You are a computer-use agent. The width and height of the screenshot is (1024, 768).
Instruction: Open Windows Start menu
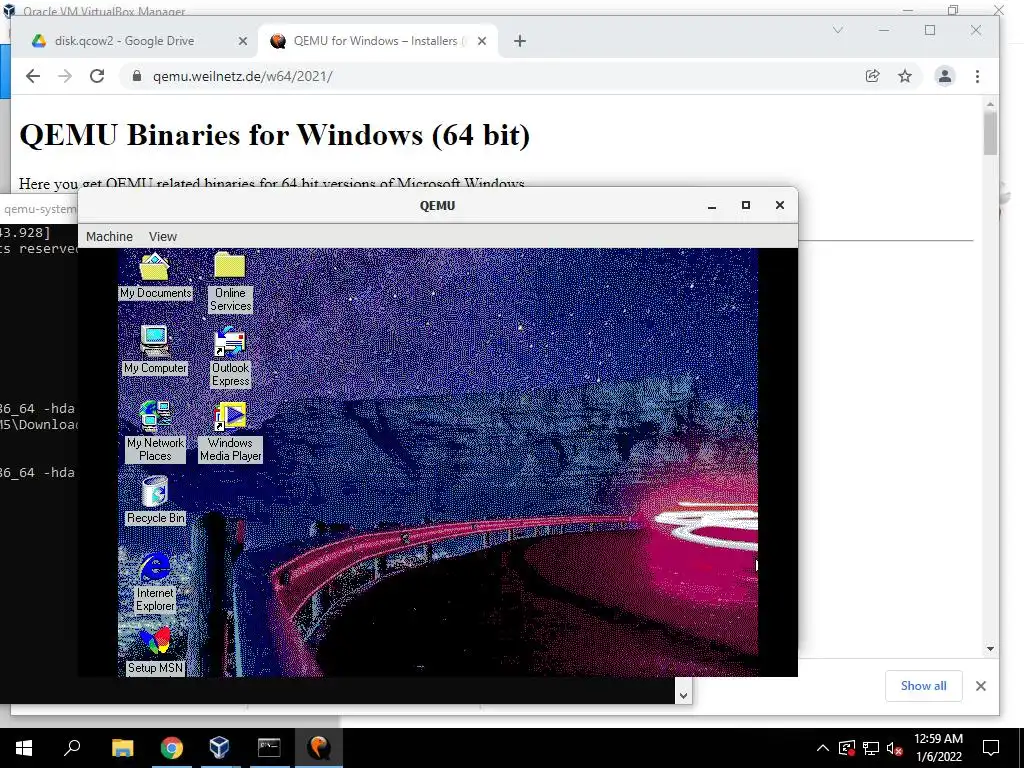point(24,748)
